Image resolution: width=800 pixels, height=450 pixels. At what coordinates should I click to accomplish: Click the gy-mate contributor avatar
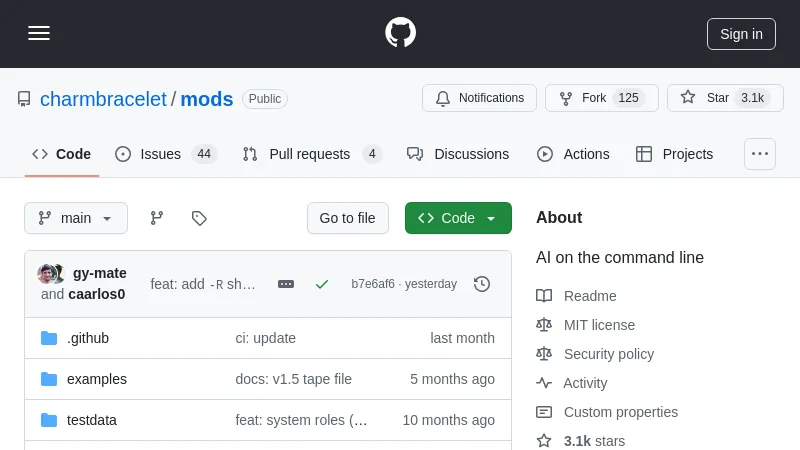tap(47, 274)
